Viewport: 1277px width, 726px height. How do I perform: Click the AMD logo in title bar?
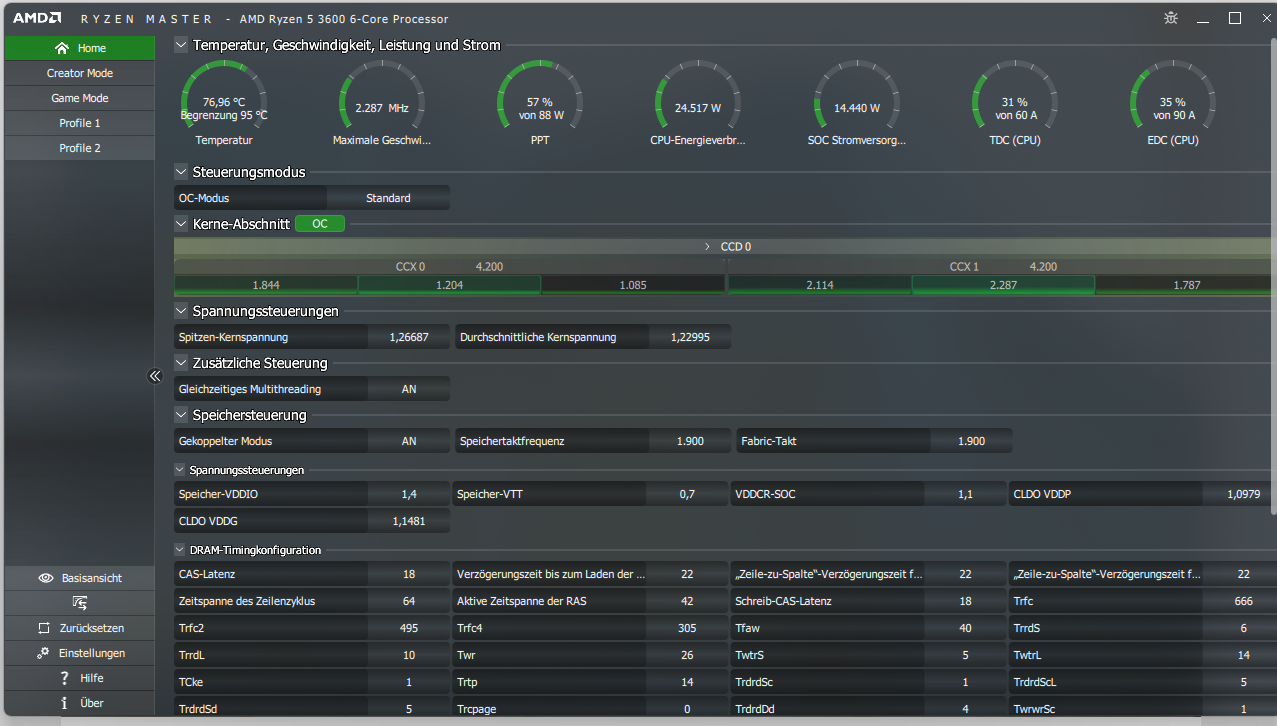point(36,19)
